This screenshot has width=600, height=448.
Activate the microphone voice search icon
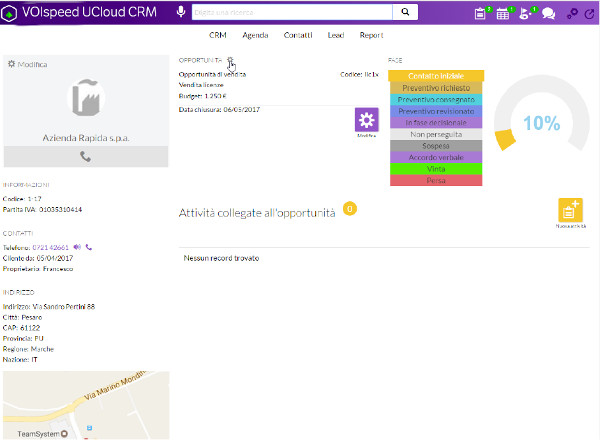[181, 12]
